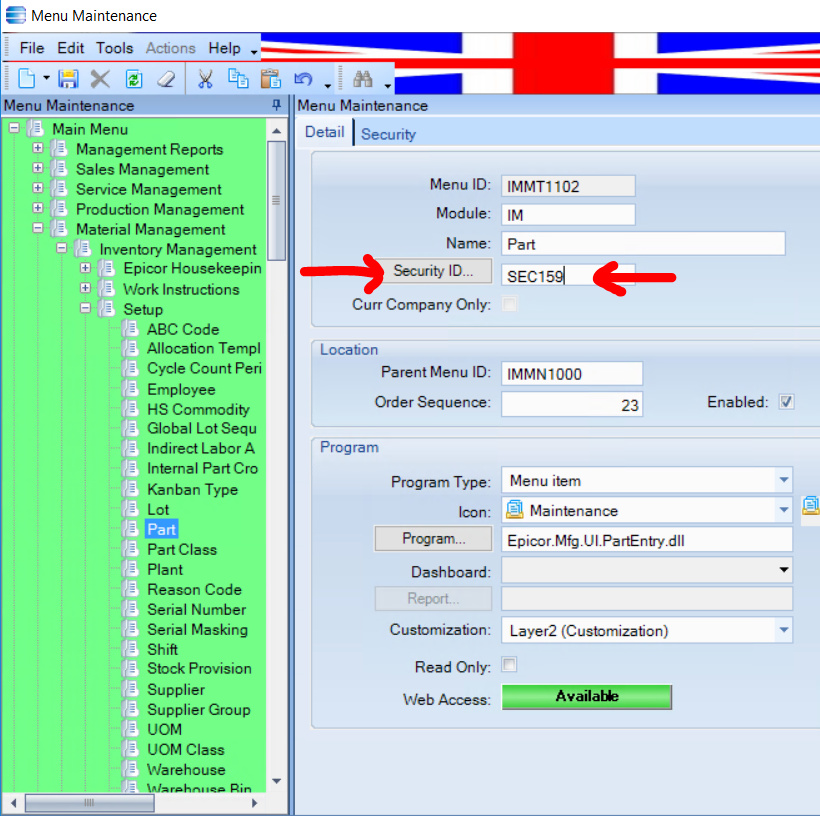Click the tree scroll down arrow
The image size is (820, 816).
[277, 781]
